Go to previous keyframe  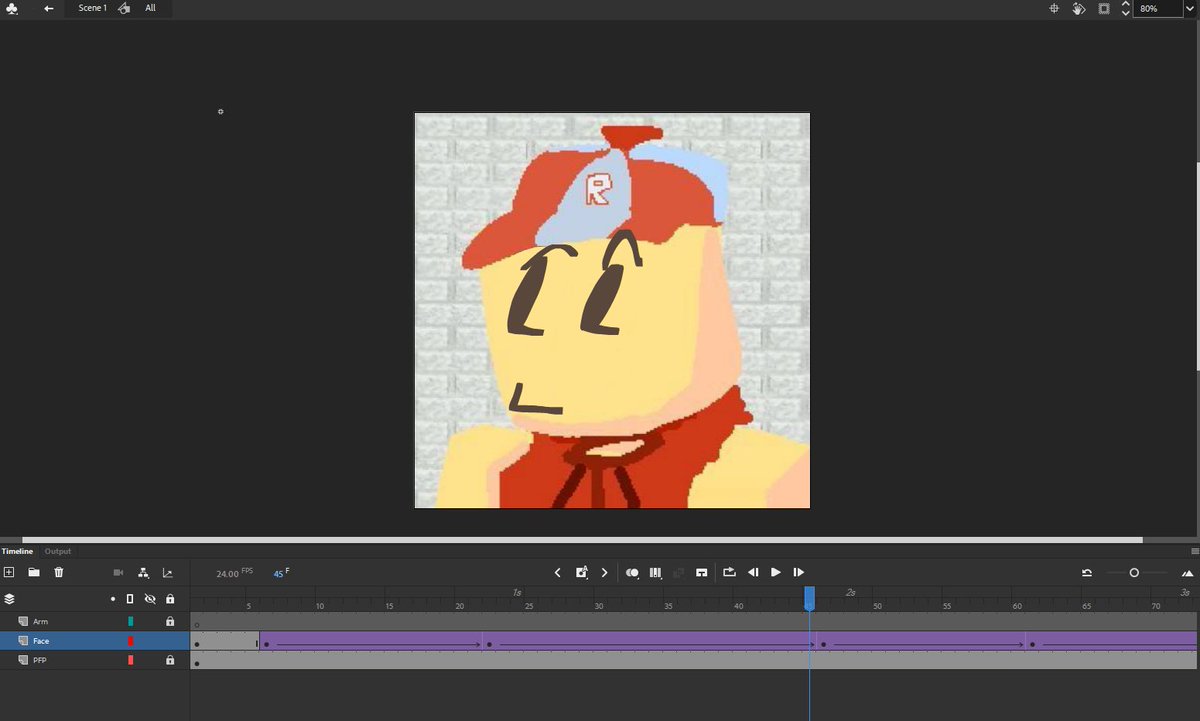[x=558, y=572]
